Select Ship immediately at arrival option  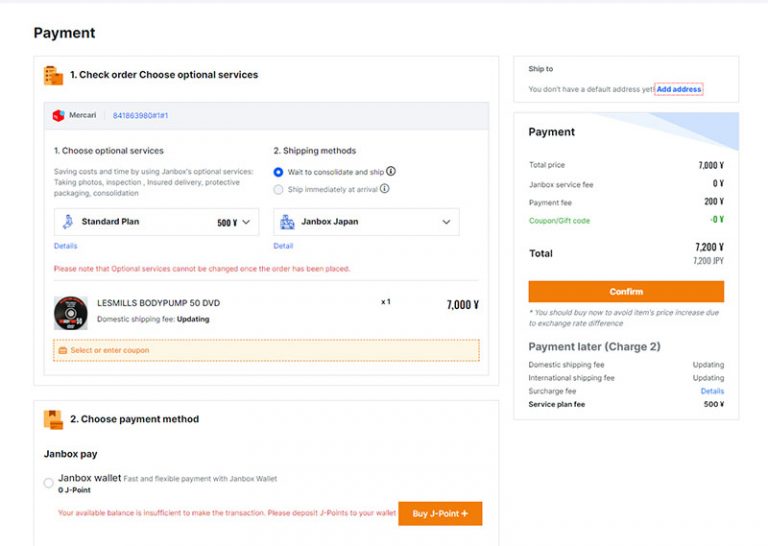[279, 189]
